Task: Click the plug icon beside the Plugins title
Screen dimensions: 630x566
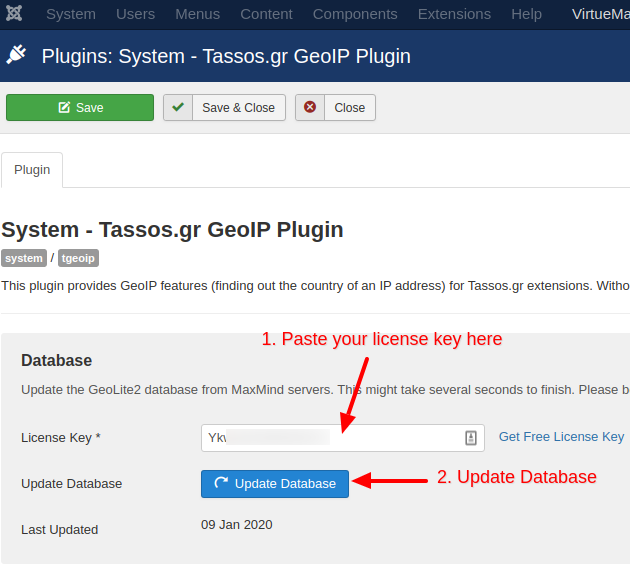Action: pyautogui.click(x=16, y=55)
